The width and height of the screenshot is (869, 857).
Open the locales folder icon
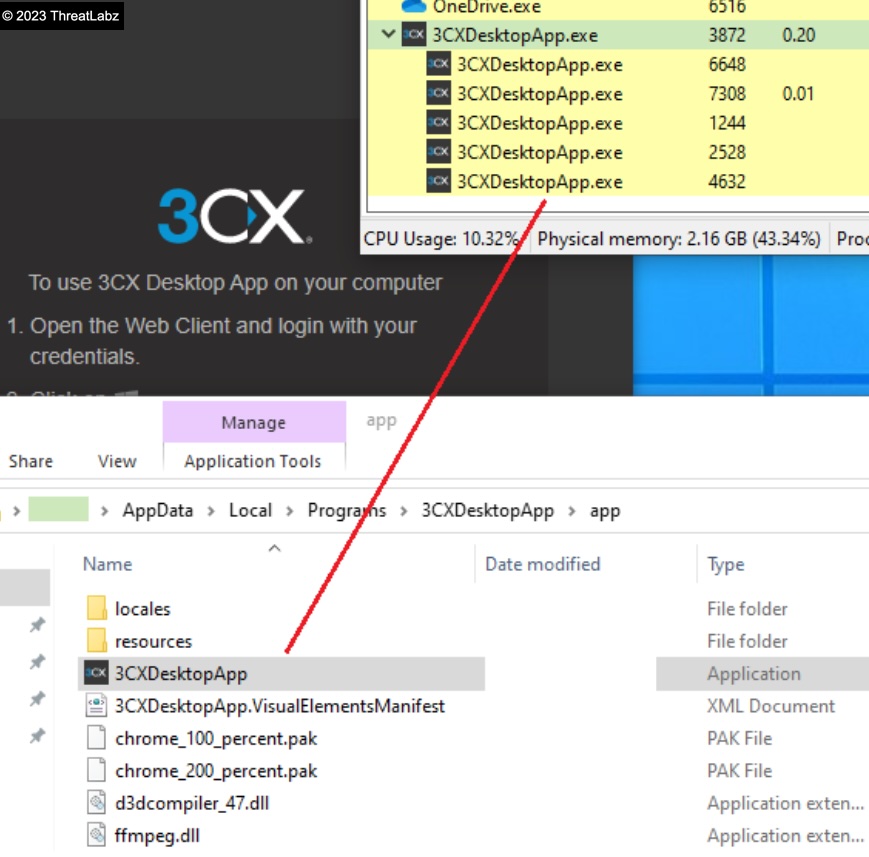(x=96, y=608)
